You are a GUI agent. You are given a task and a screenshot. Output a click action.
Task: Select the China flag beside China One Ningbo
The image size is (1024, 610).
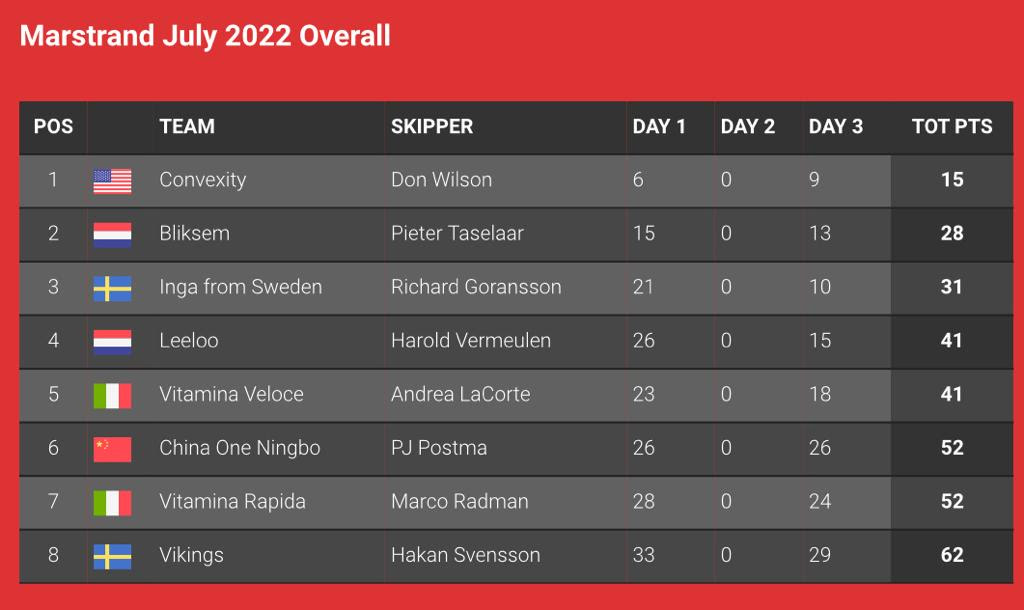click(112, 449)
